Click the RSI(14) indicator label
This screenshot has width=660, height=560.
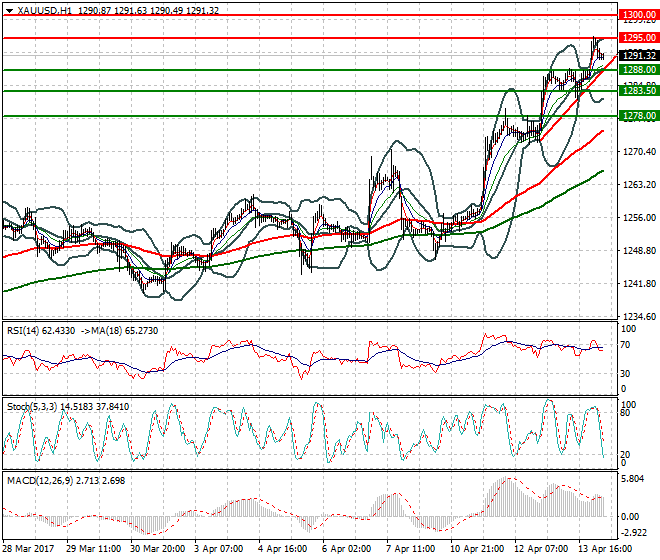pyautogui.click(x=23, y=331)
